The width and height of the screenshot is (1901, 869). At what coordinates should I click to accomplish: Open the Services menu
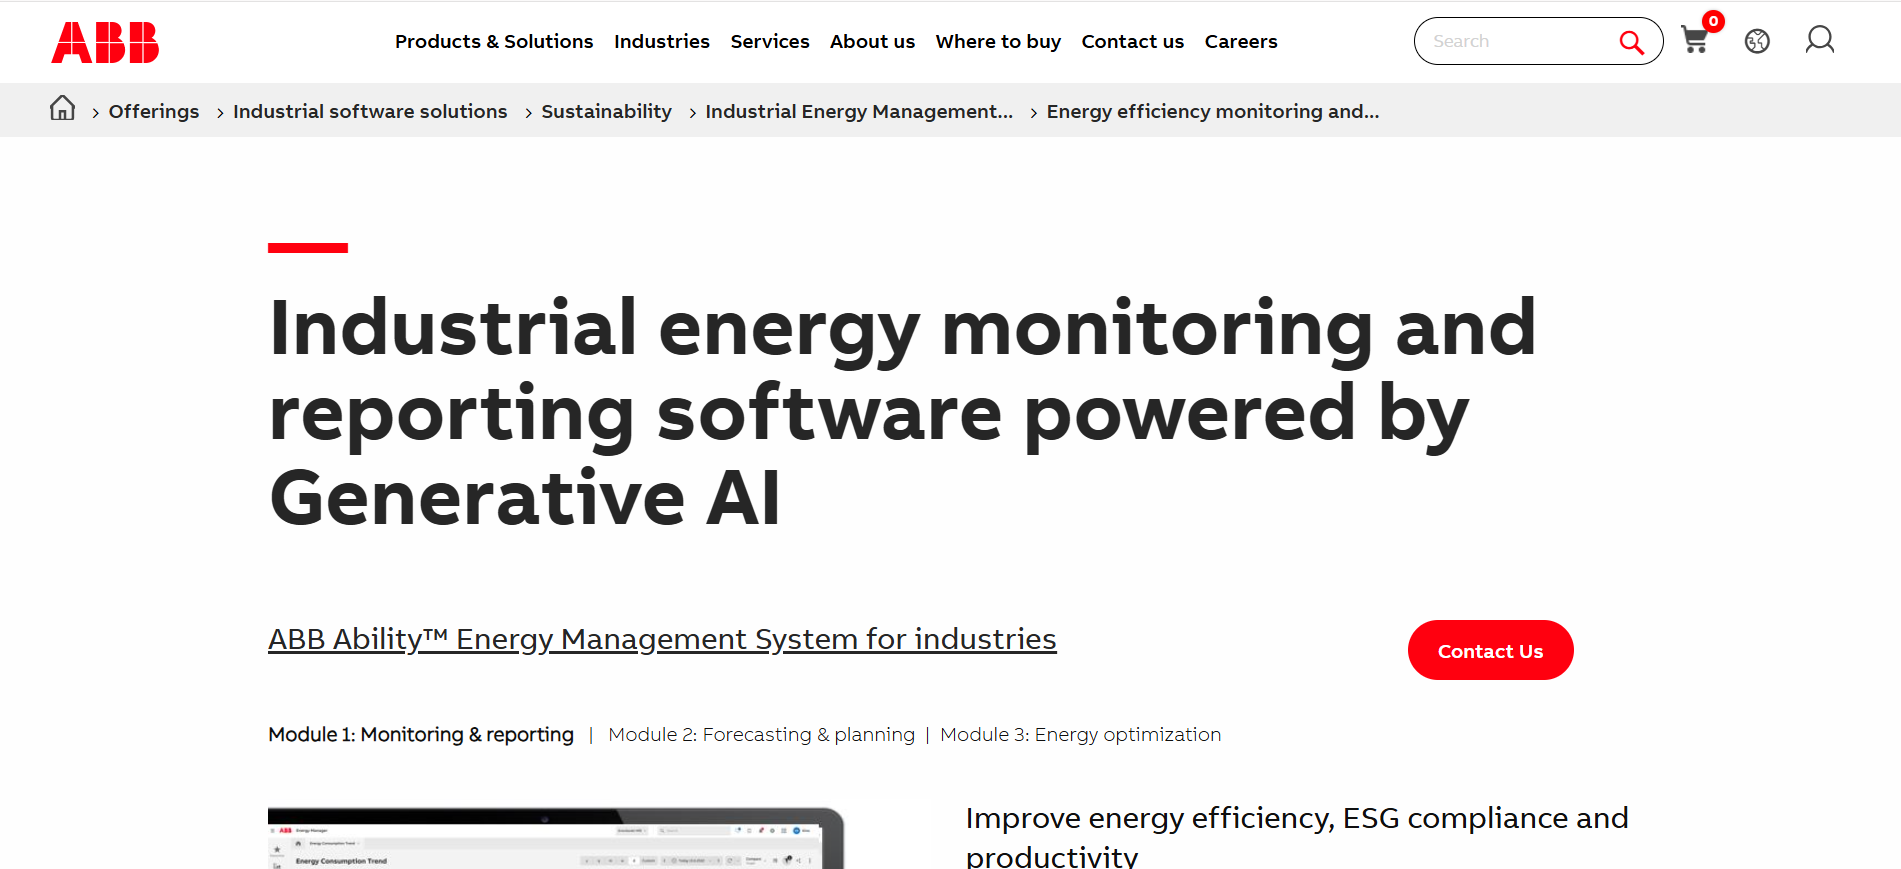point(770,41)
